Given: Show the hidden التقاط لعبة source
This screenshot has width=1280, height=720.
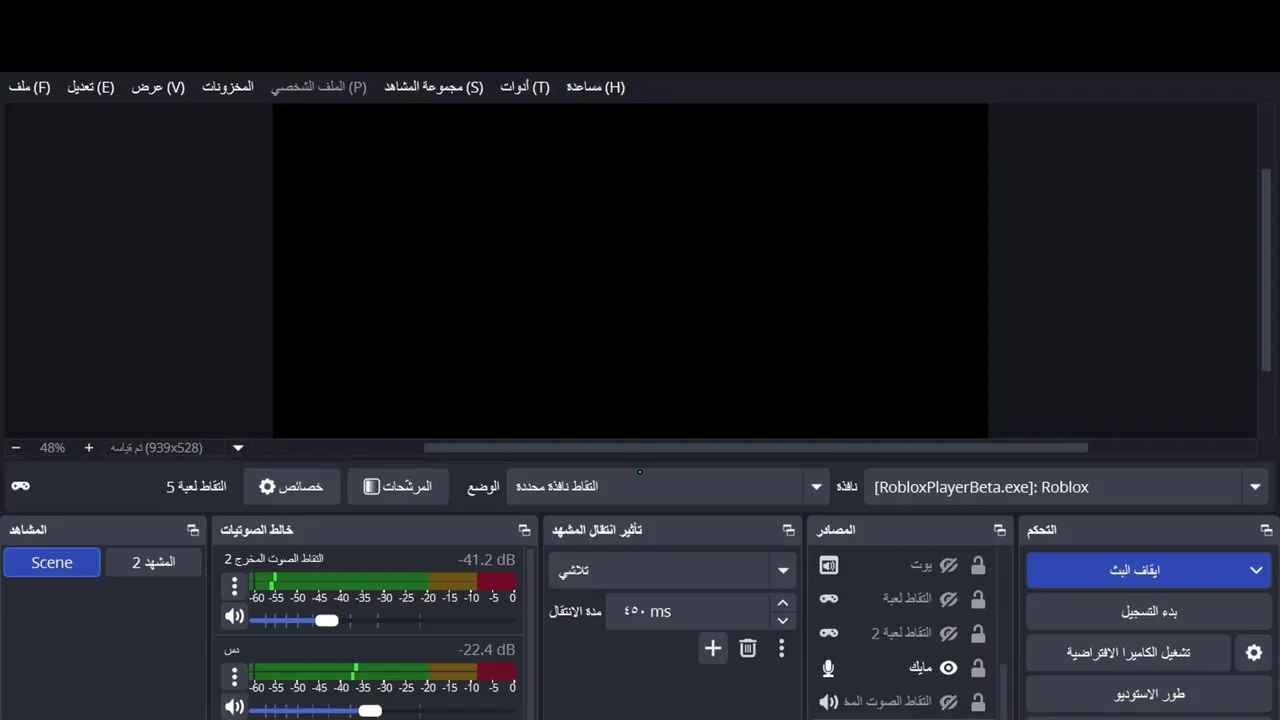Looking at the screenshot, I should 949,599.
